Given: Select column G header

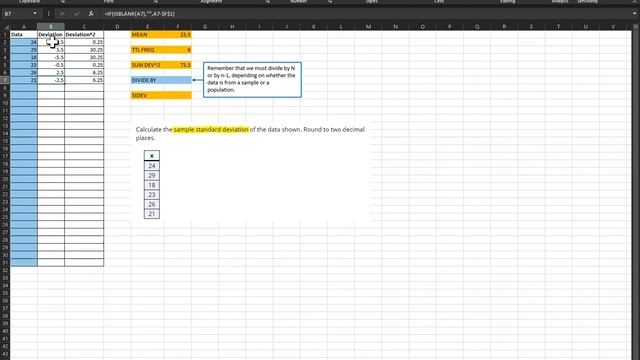Looking at the screenshot, I should click(205, 27).
